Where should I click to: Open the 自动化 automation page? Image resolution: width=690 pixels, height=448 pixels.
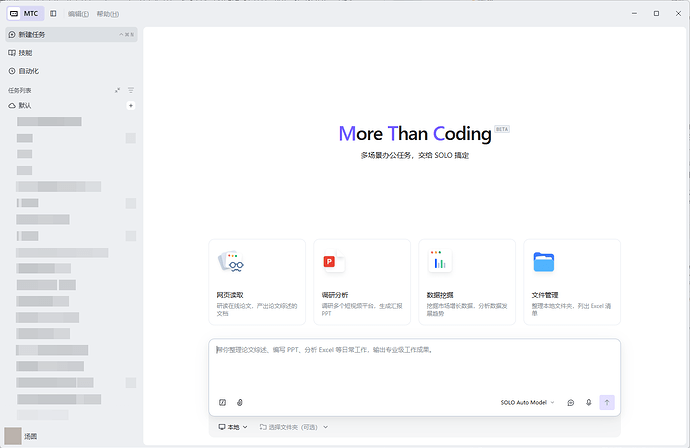pos(71,71)
